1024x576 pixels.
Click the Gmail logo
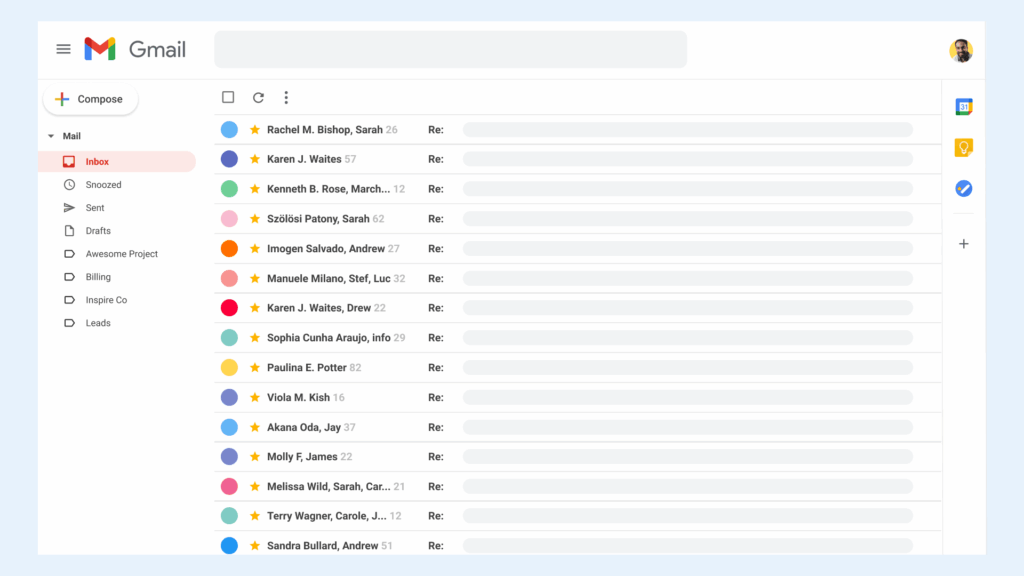click(135, 49)
